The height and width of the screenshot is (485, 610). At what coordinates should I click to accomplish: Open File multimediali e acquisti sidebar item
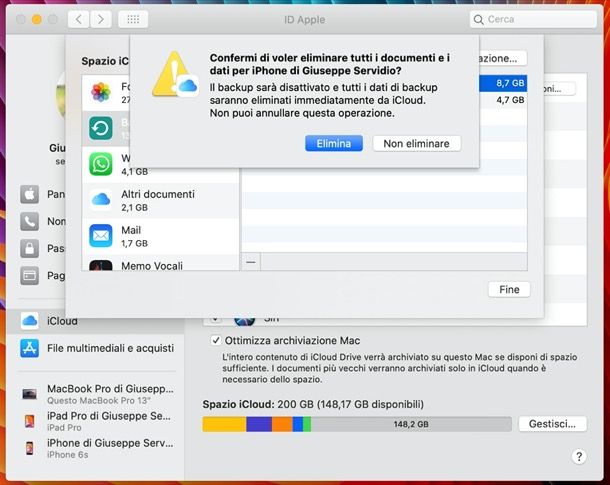[x=97, y=348]
